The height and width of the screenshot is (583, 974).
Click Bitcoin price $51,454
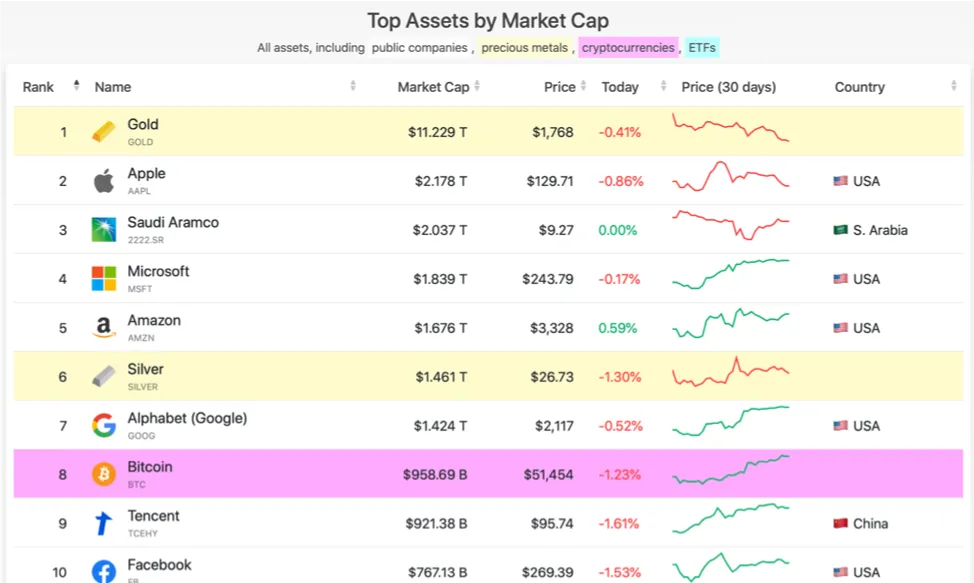pos(548,475)
